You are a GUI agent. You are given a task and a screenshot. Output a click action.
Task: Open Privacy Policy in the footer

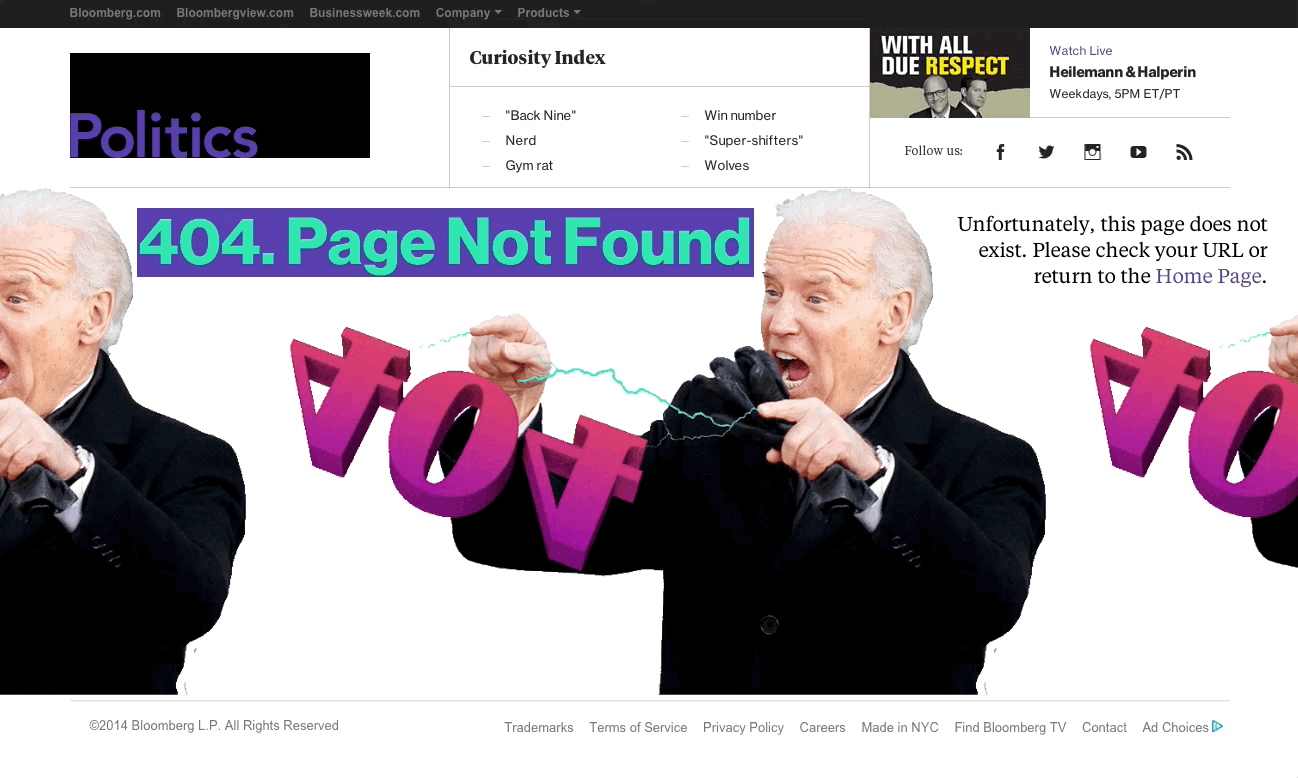(x=743, y=728)
